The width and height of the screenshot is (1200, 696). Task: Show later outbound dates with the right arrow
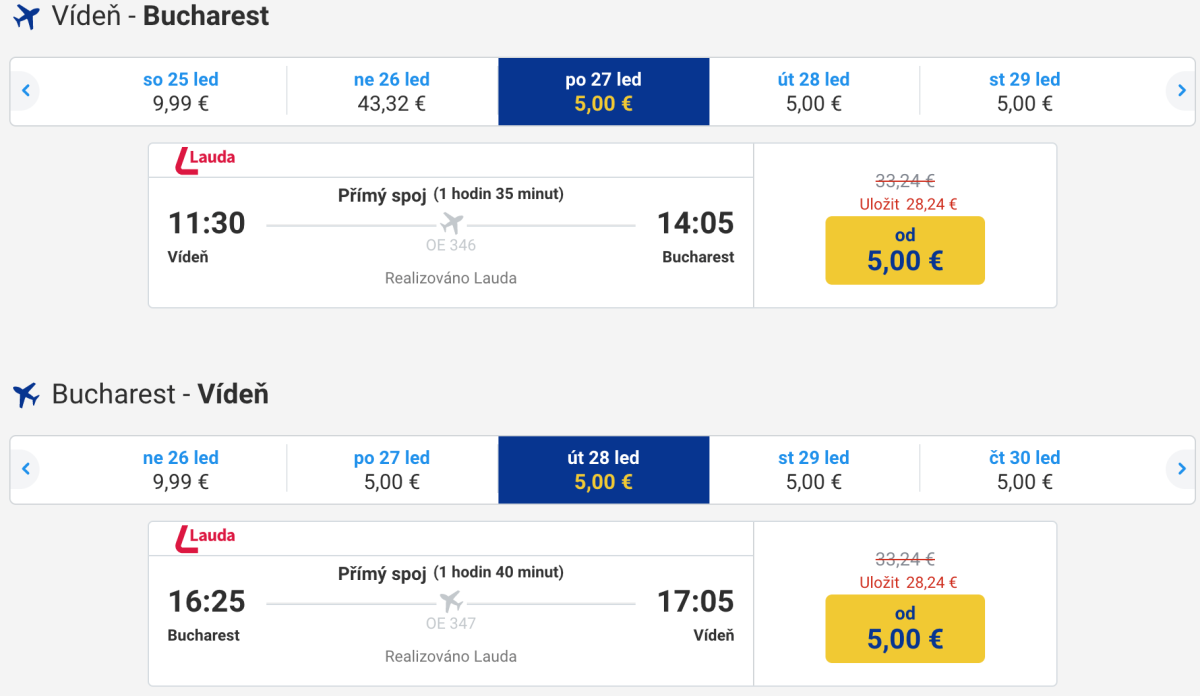coord(1181,91)
